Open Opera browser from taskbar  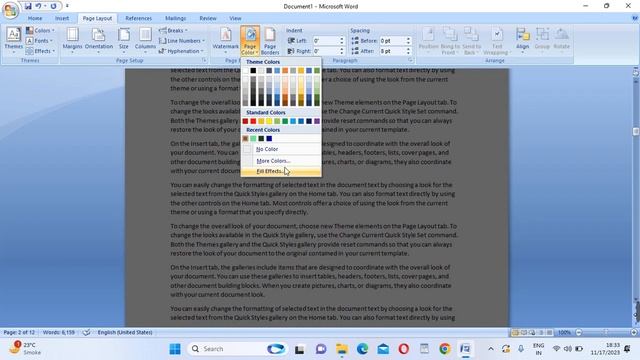coord(403,349)
